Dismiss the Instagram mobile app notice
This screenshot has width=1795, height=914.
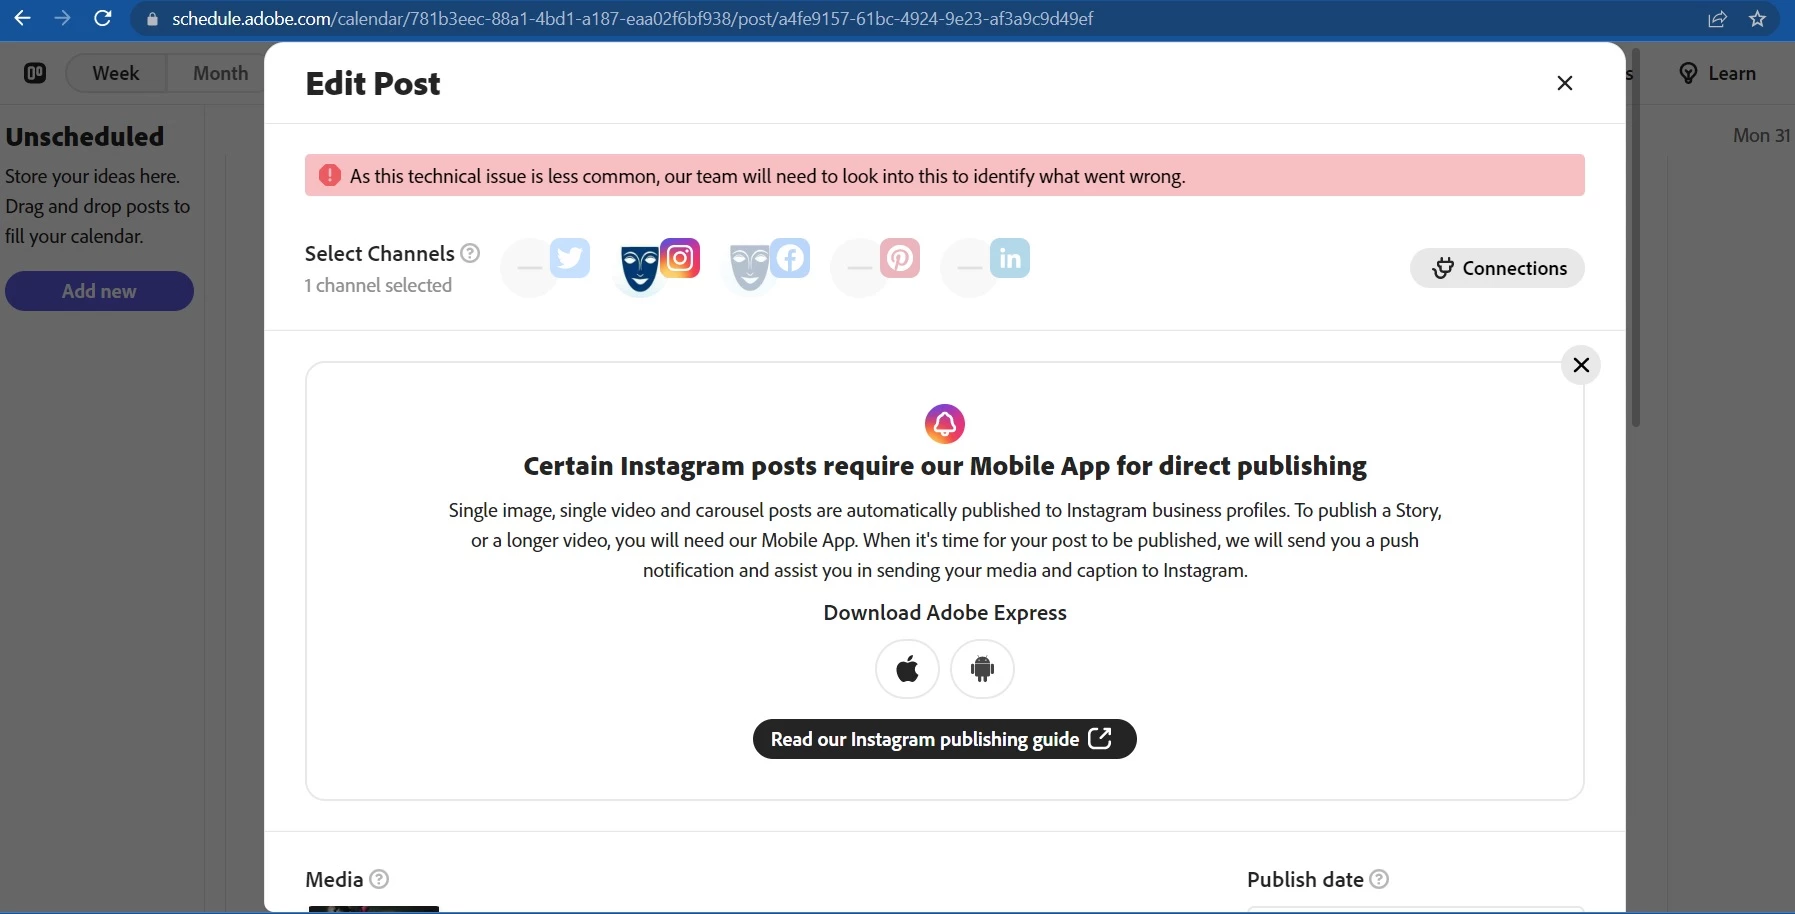tap(1581, 365)
